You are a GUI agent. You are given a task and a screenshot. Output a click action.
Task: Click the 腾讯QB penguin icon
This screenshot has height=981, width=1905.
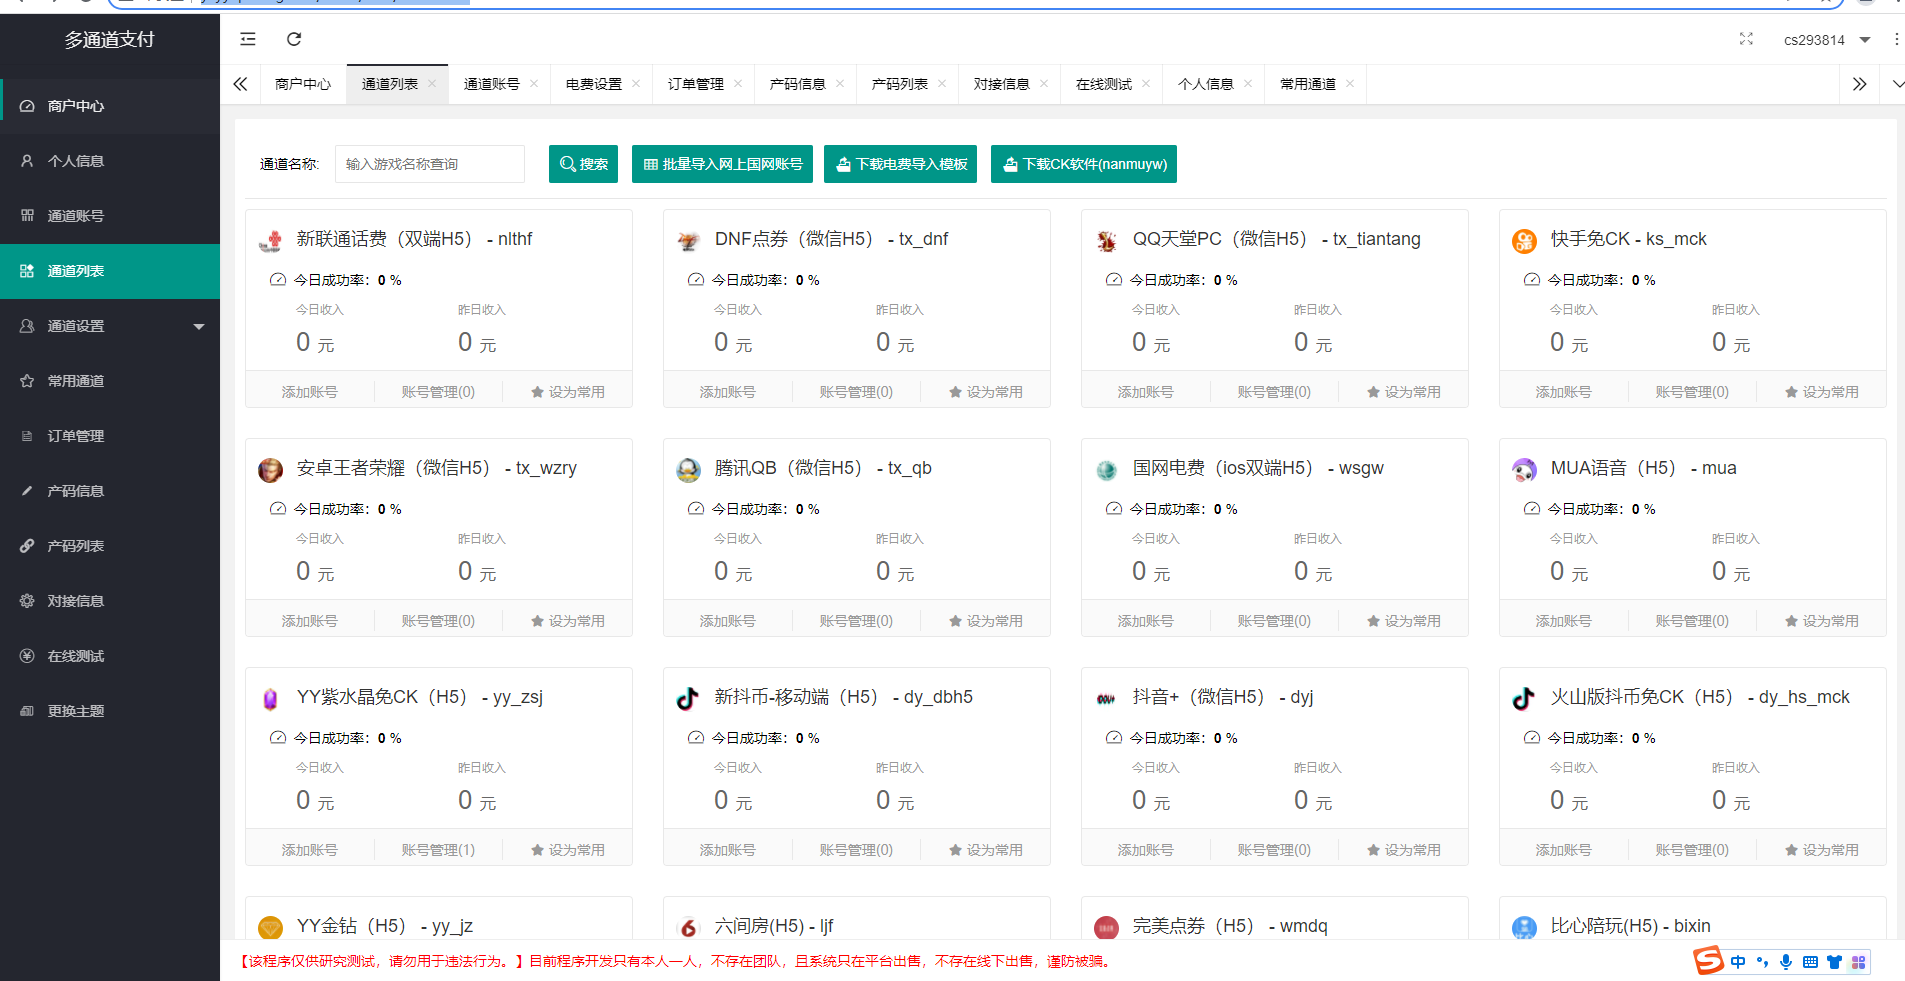point(688,469)
